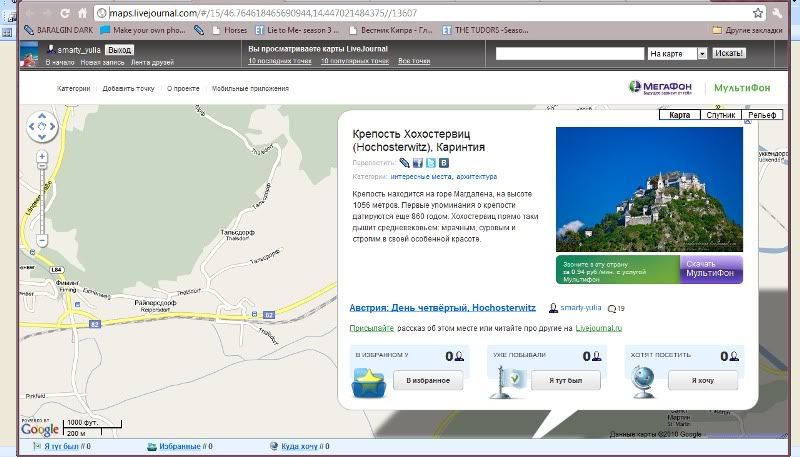
Task: Open the 'На карте' search scope dropdown
Action: [677, 54]
